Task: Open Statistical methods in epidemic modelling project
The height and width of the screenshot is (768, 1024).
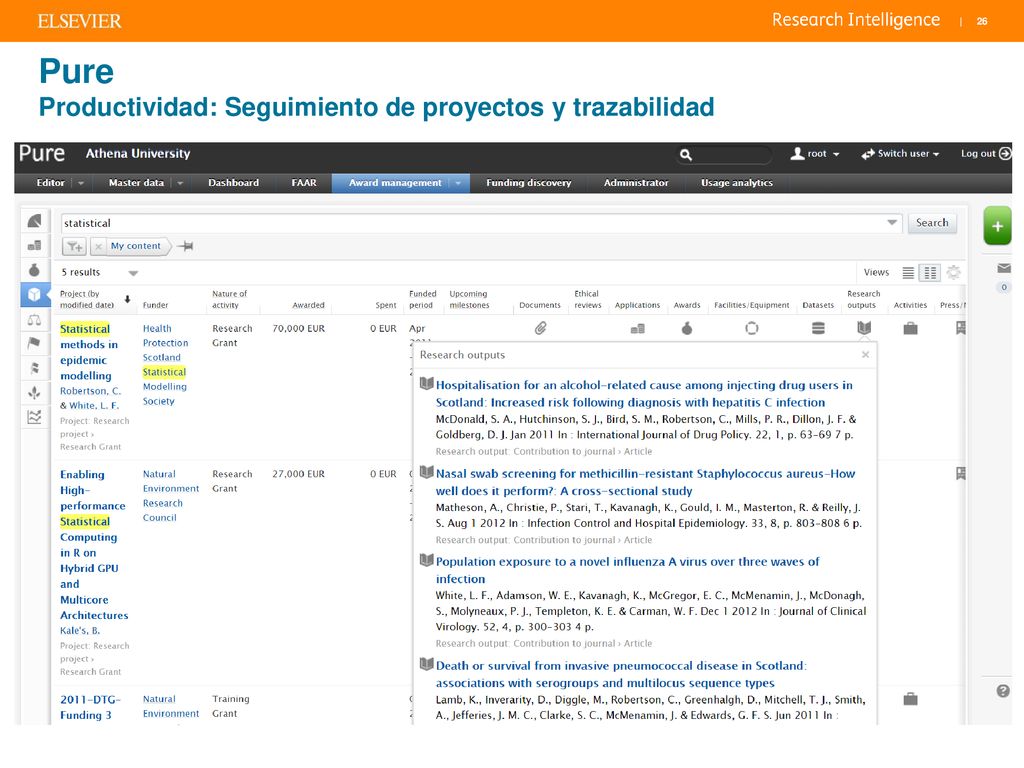Action: tap(89, 352)
